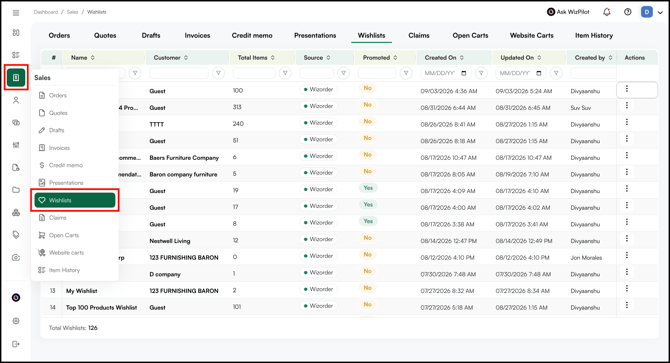This screenshot has width=670, height=363.
Task: Open the hamburger menu icon
Action: pyautogui.click(x=16, y=13)
